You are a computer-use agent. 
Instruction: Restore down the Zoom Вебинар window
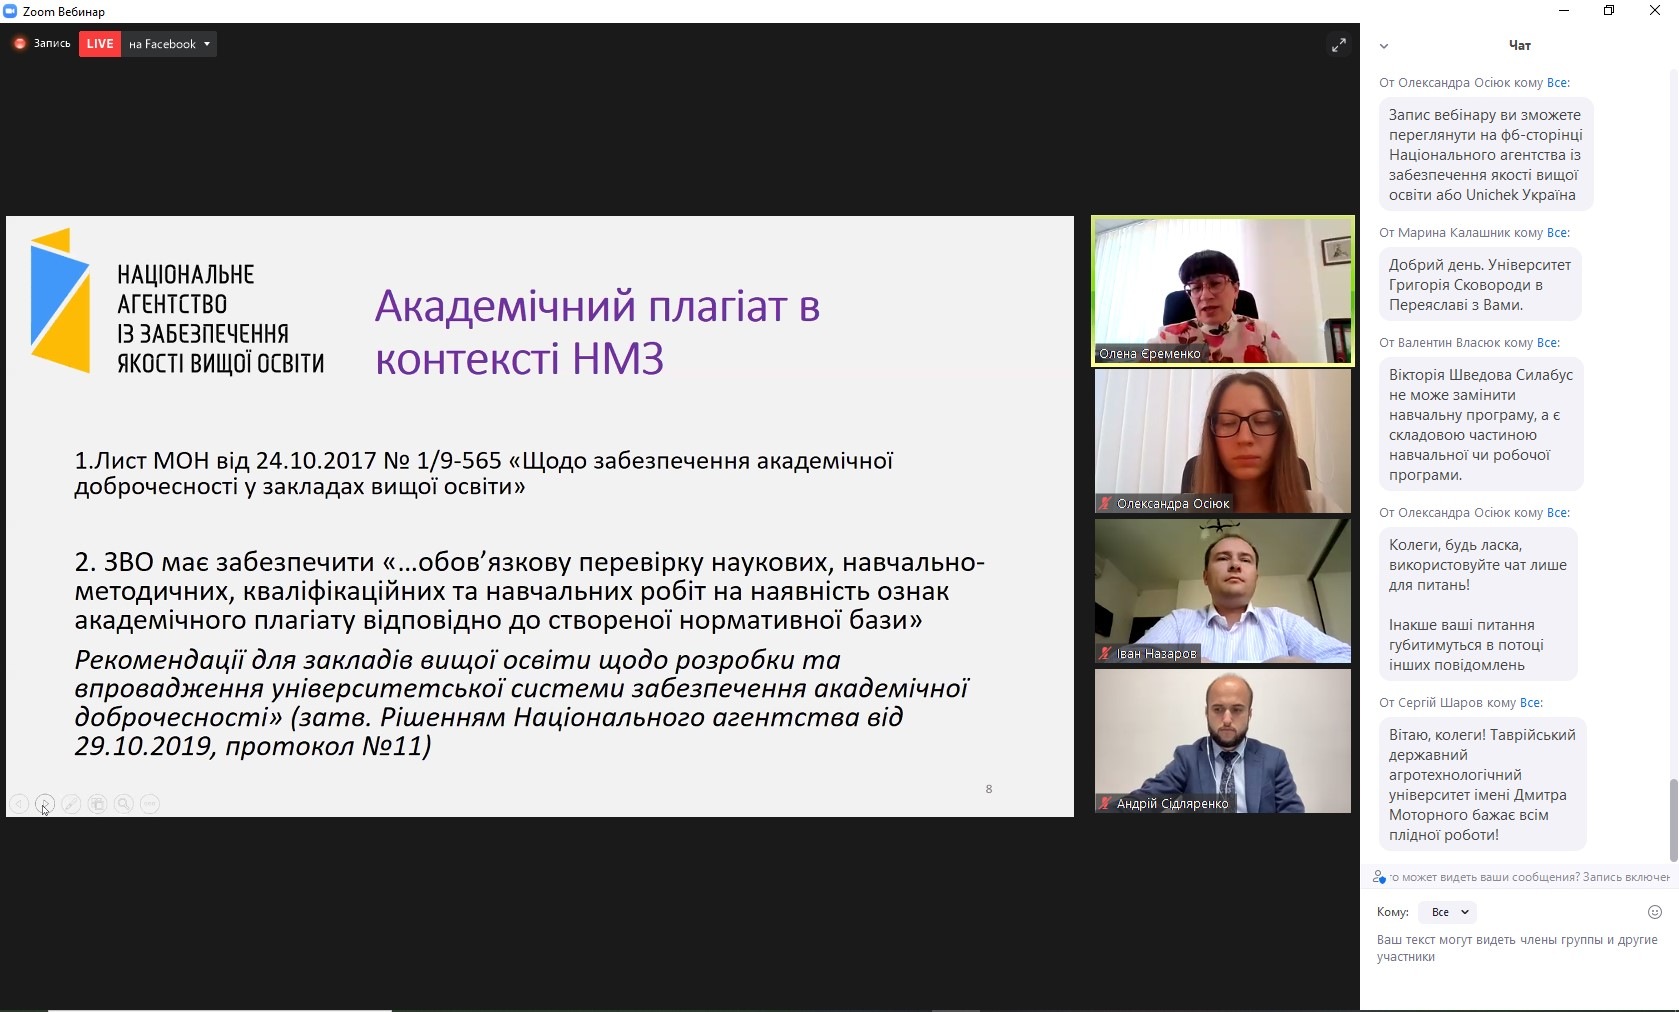tap(1609, 11)
